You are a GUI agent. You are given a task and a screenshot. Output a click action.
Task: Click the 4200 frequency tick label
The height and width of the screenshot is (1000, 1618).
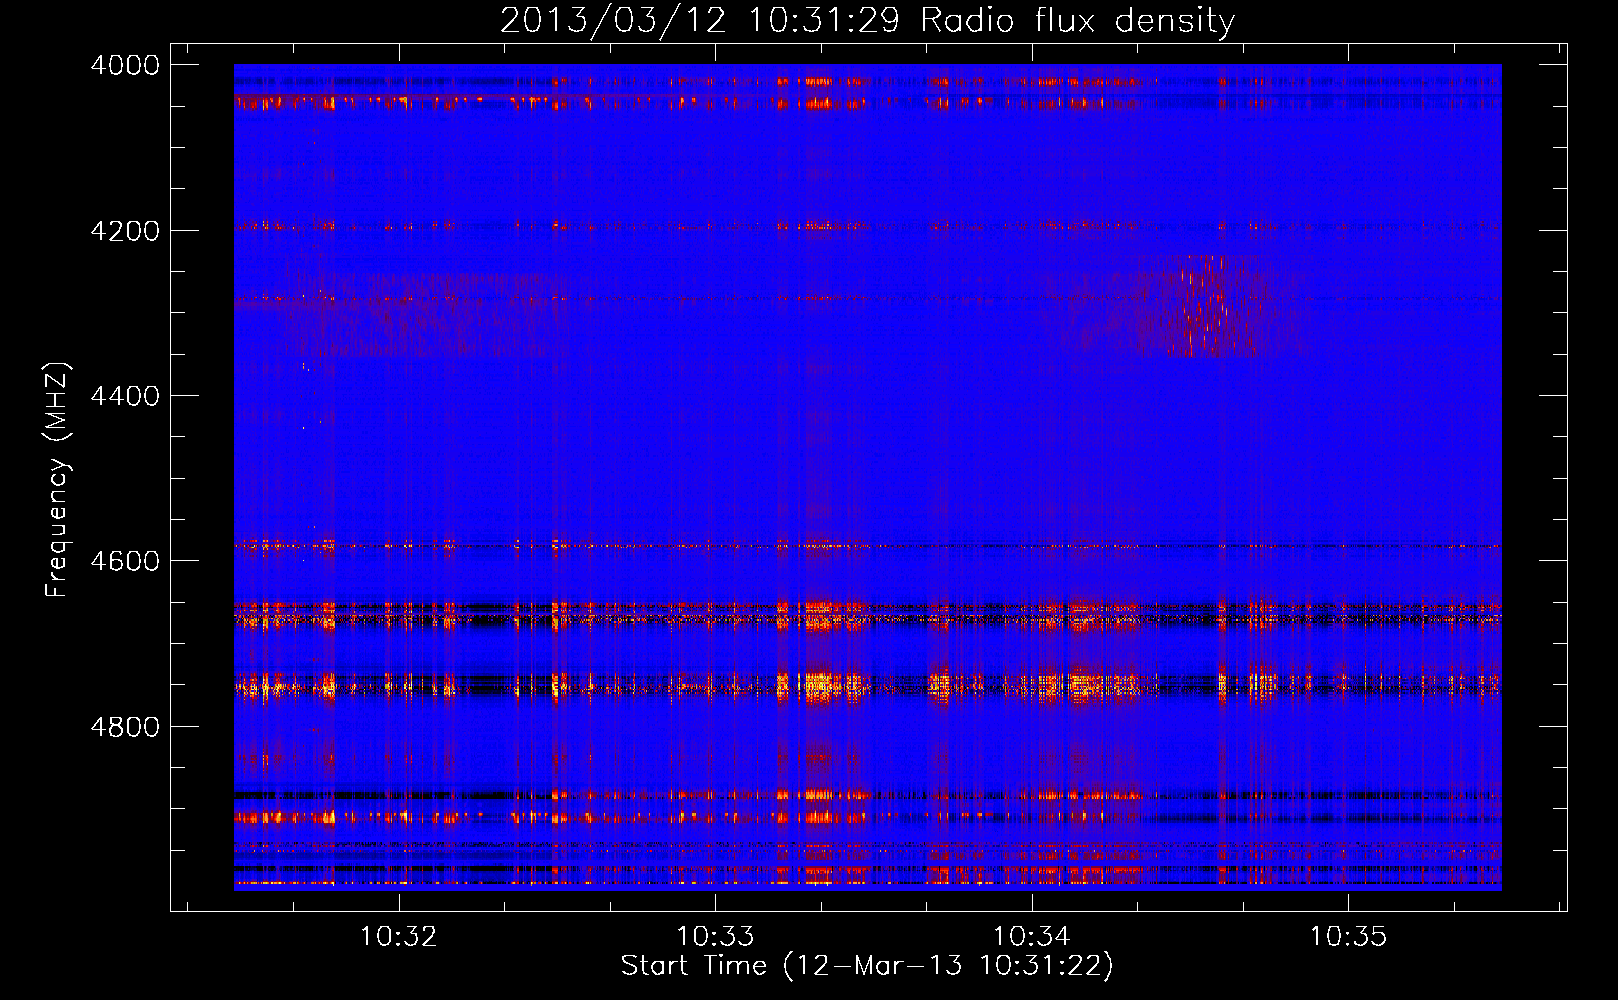click(125, 231)
